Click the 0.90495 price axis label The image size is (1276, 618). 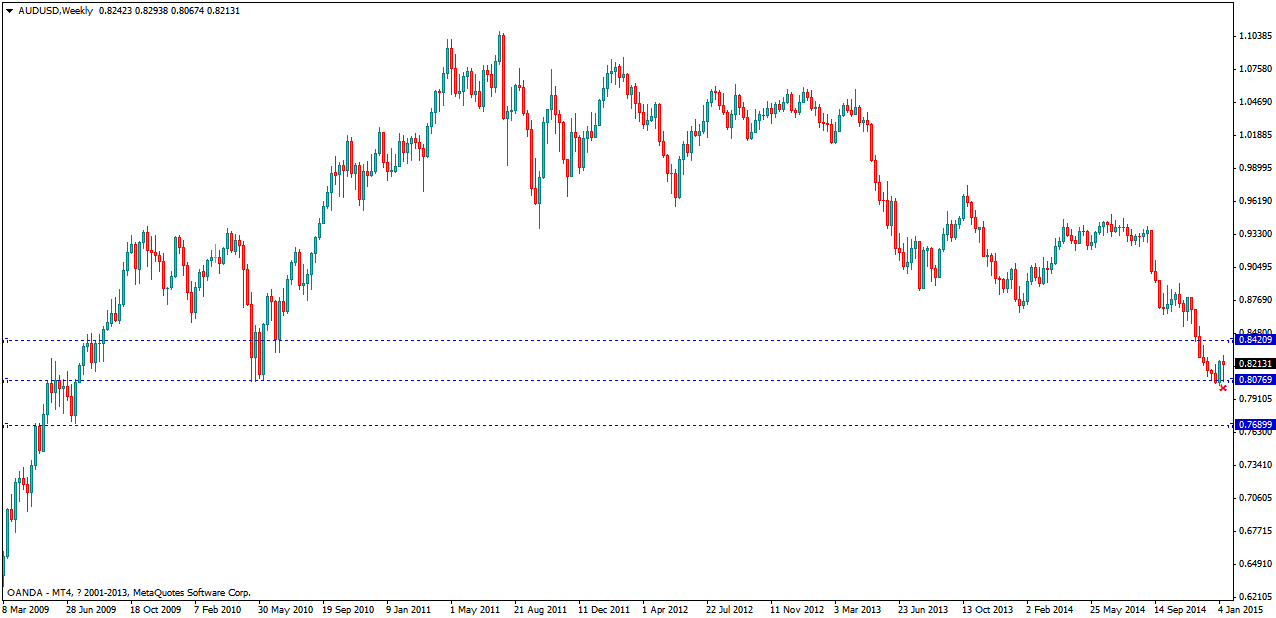point(1255,267)
